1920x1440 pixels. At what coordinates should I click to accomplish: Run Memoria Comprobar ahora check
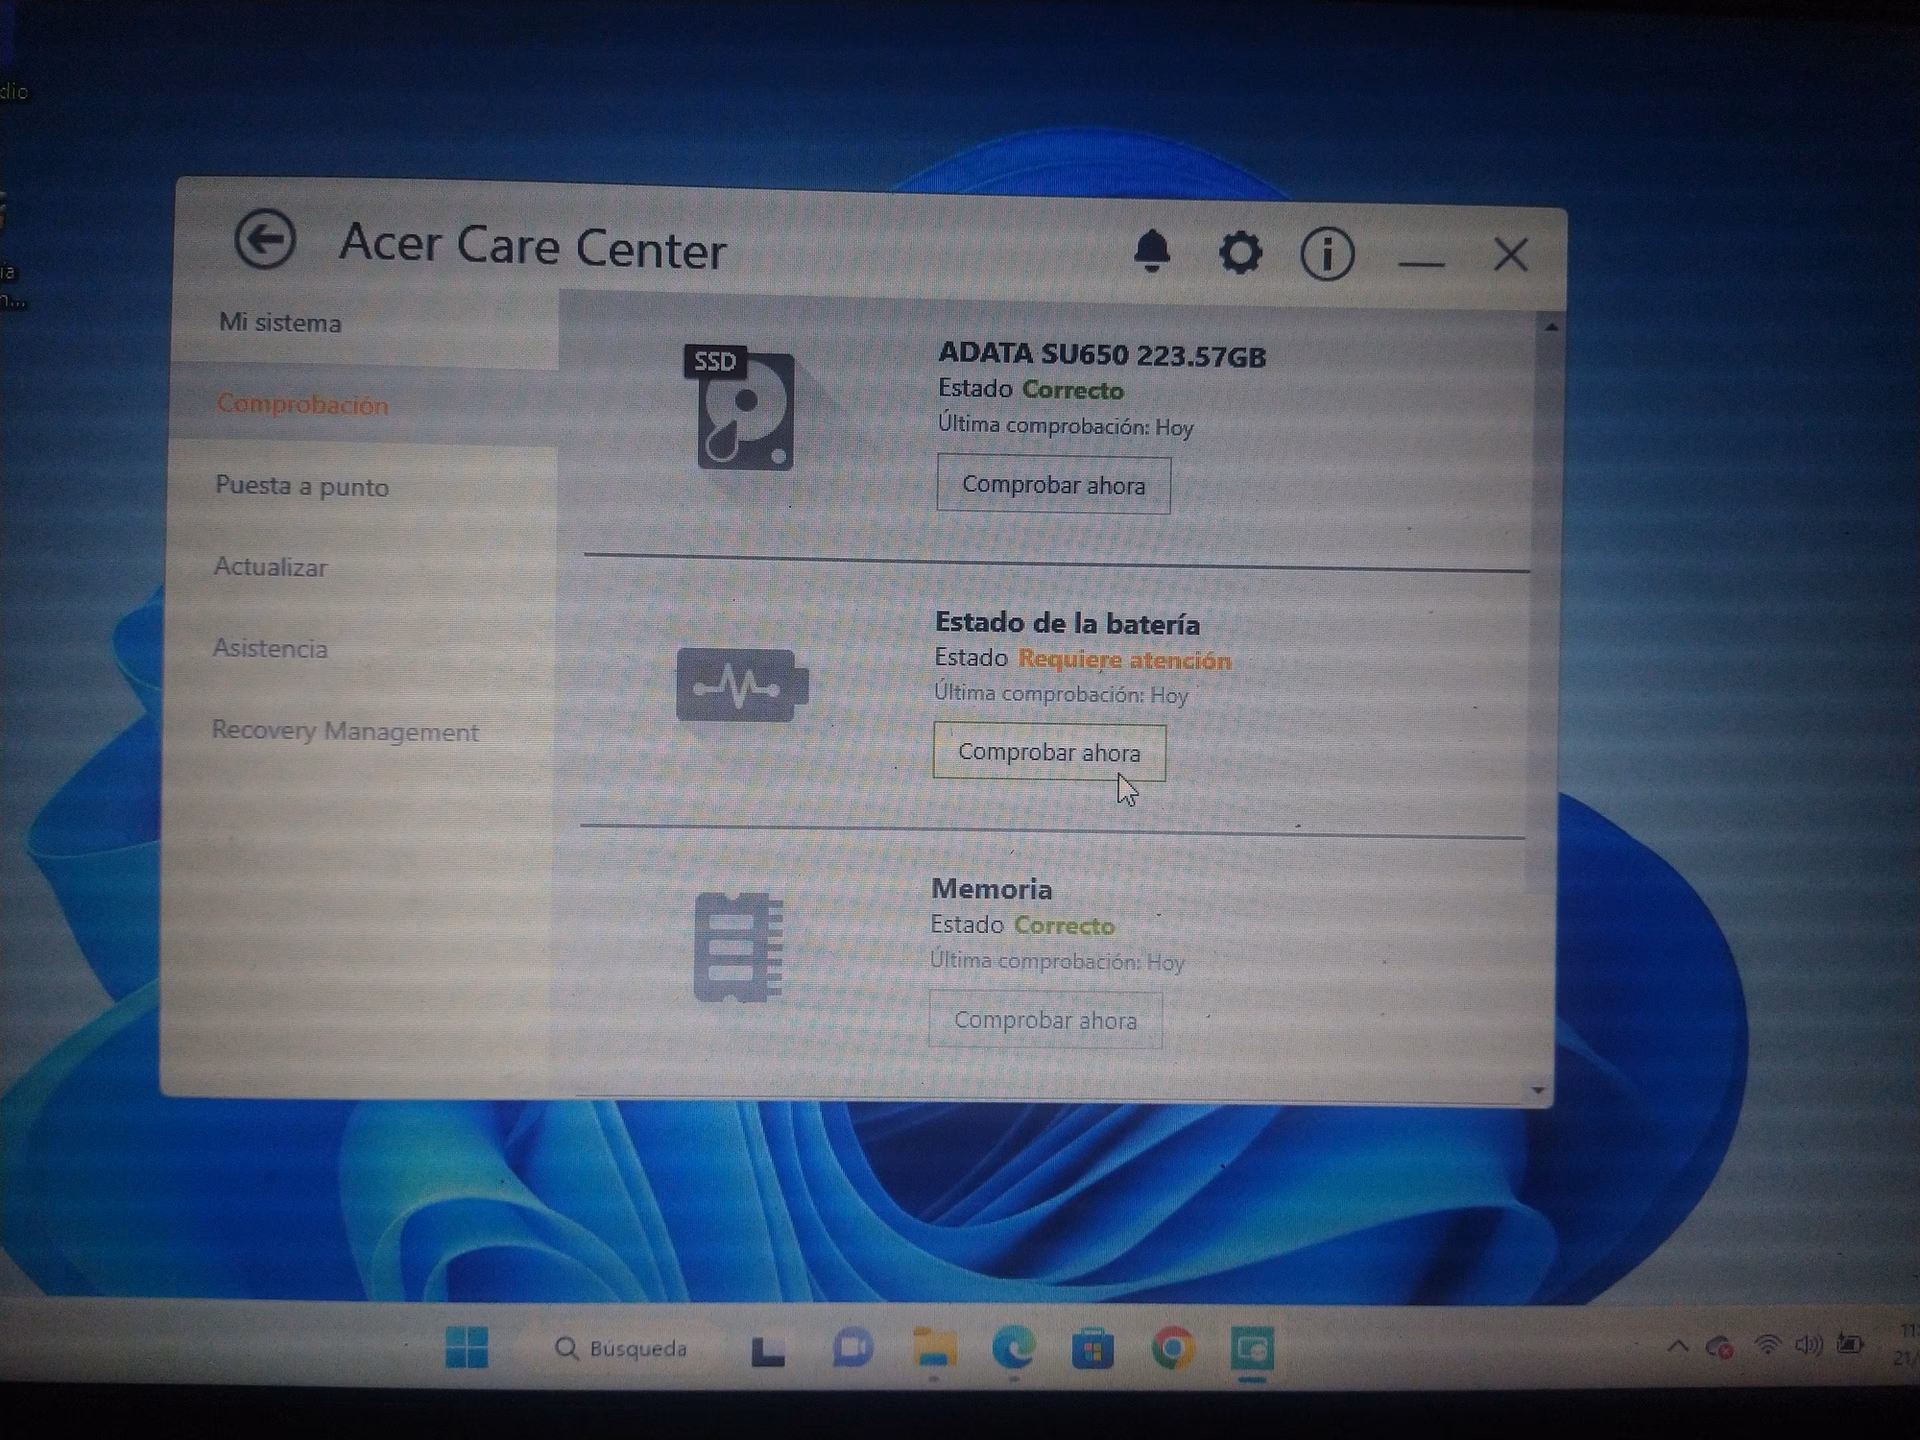point(1045,1020)
